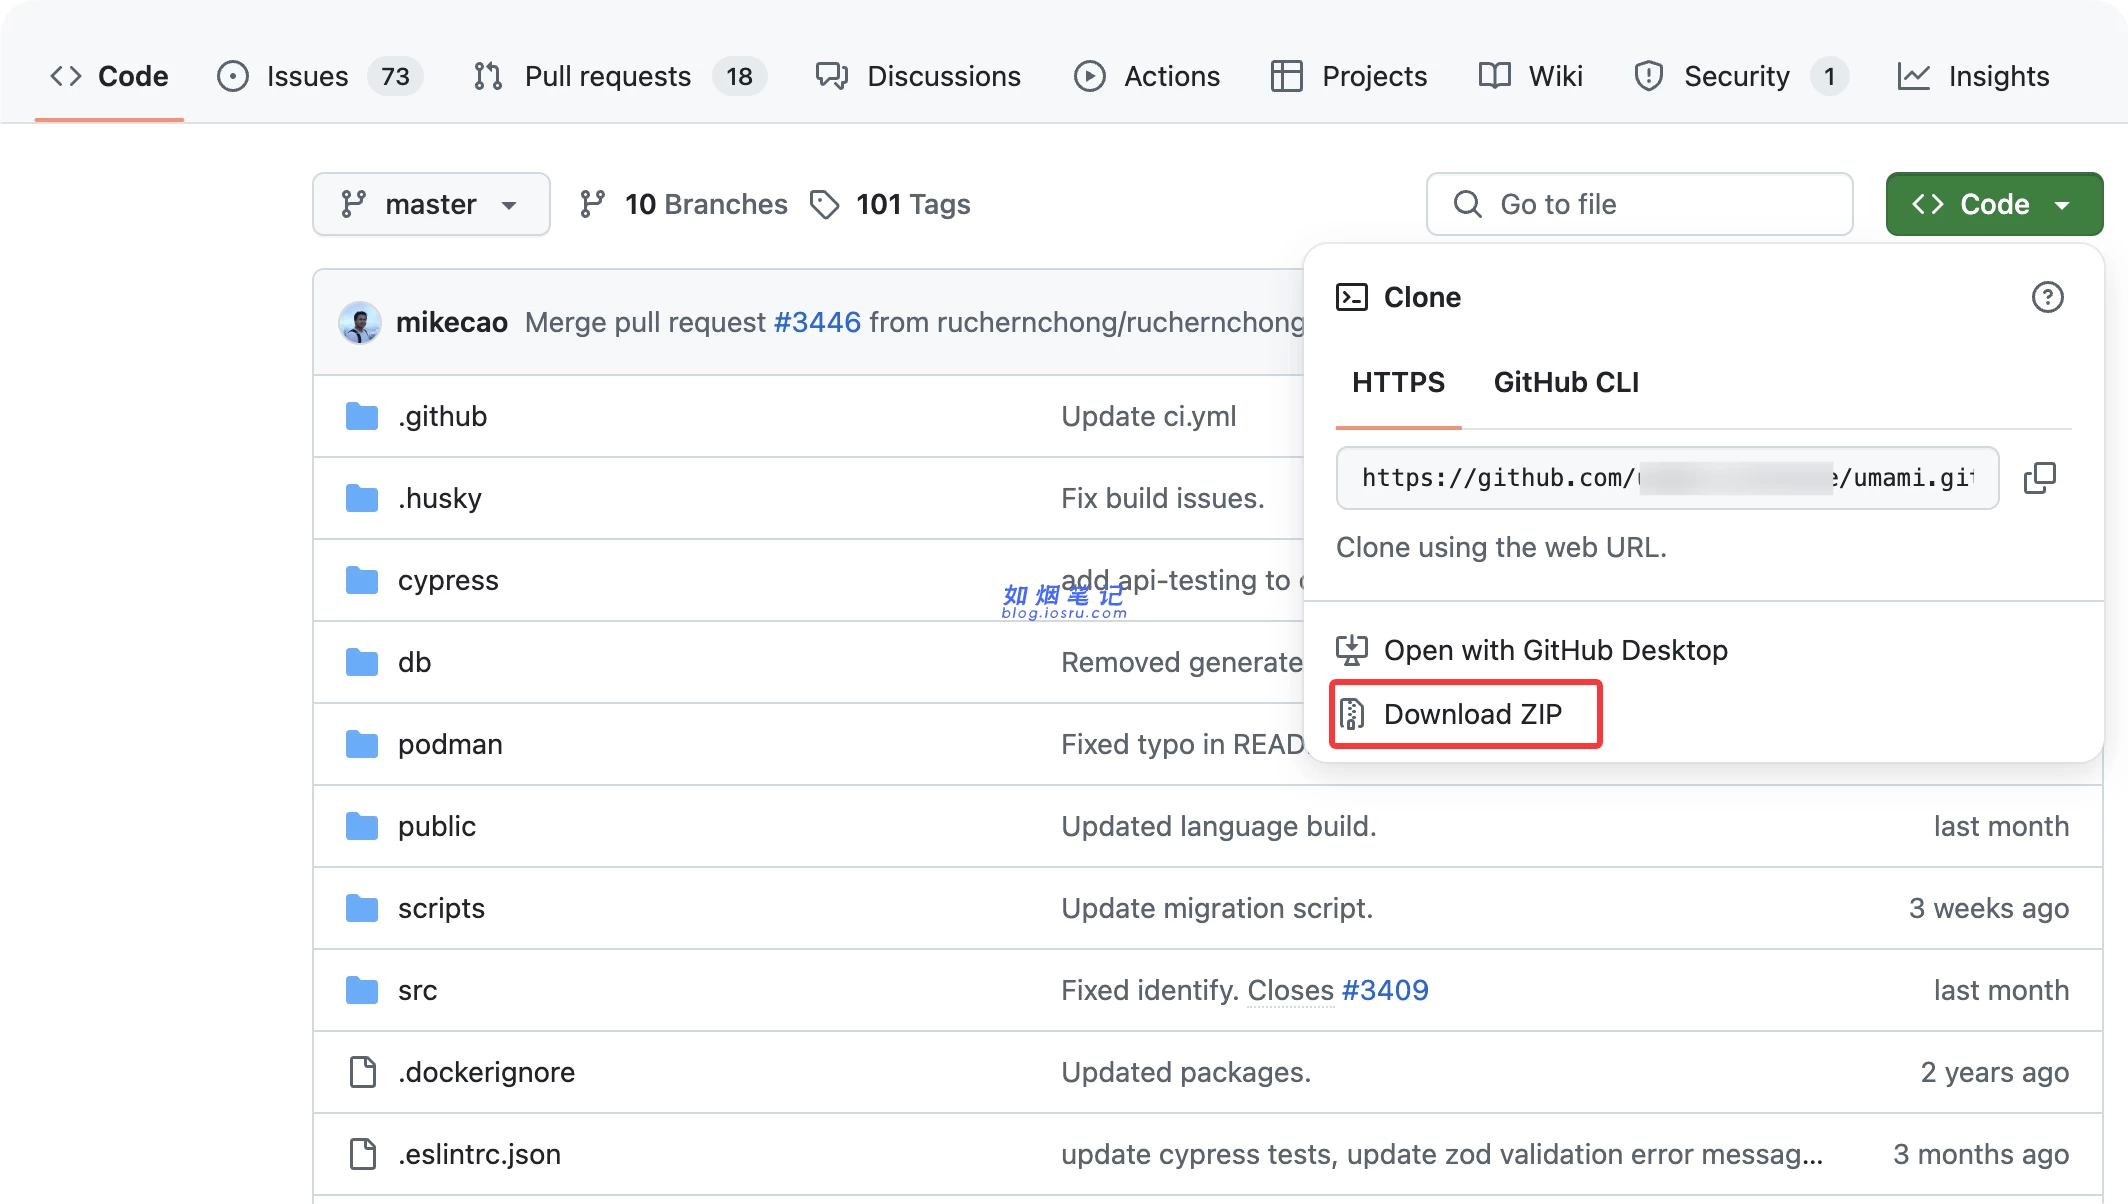Open the src folder
Viewport: 2128px width, 1204px height.
pos(418,990)
